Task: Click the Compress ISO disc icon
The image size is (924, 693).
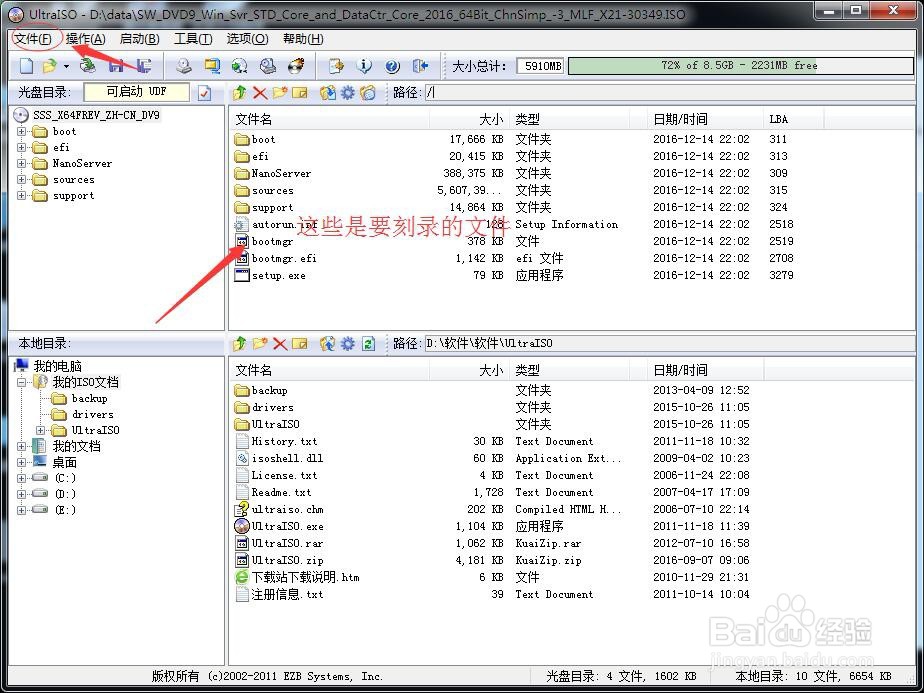Action: 239,65
